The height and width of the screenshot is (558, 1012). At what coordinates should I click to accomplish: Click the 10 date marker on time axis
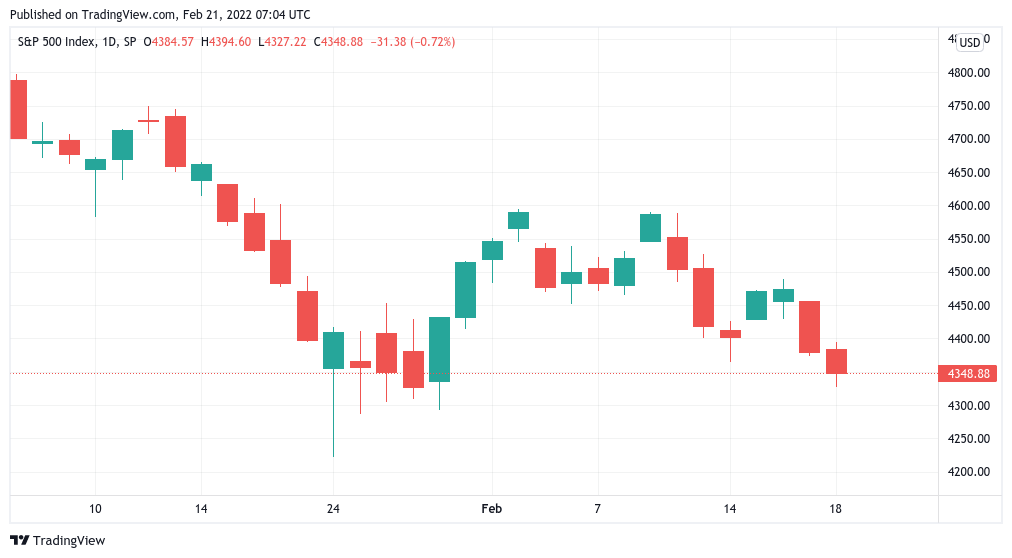(x=95, y=509)
